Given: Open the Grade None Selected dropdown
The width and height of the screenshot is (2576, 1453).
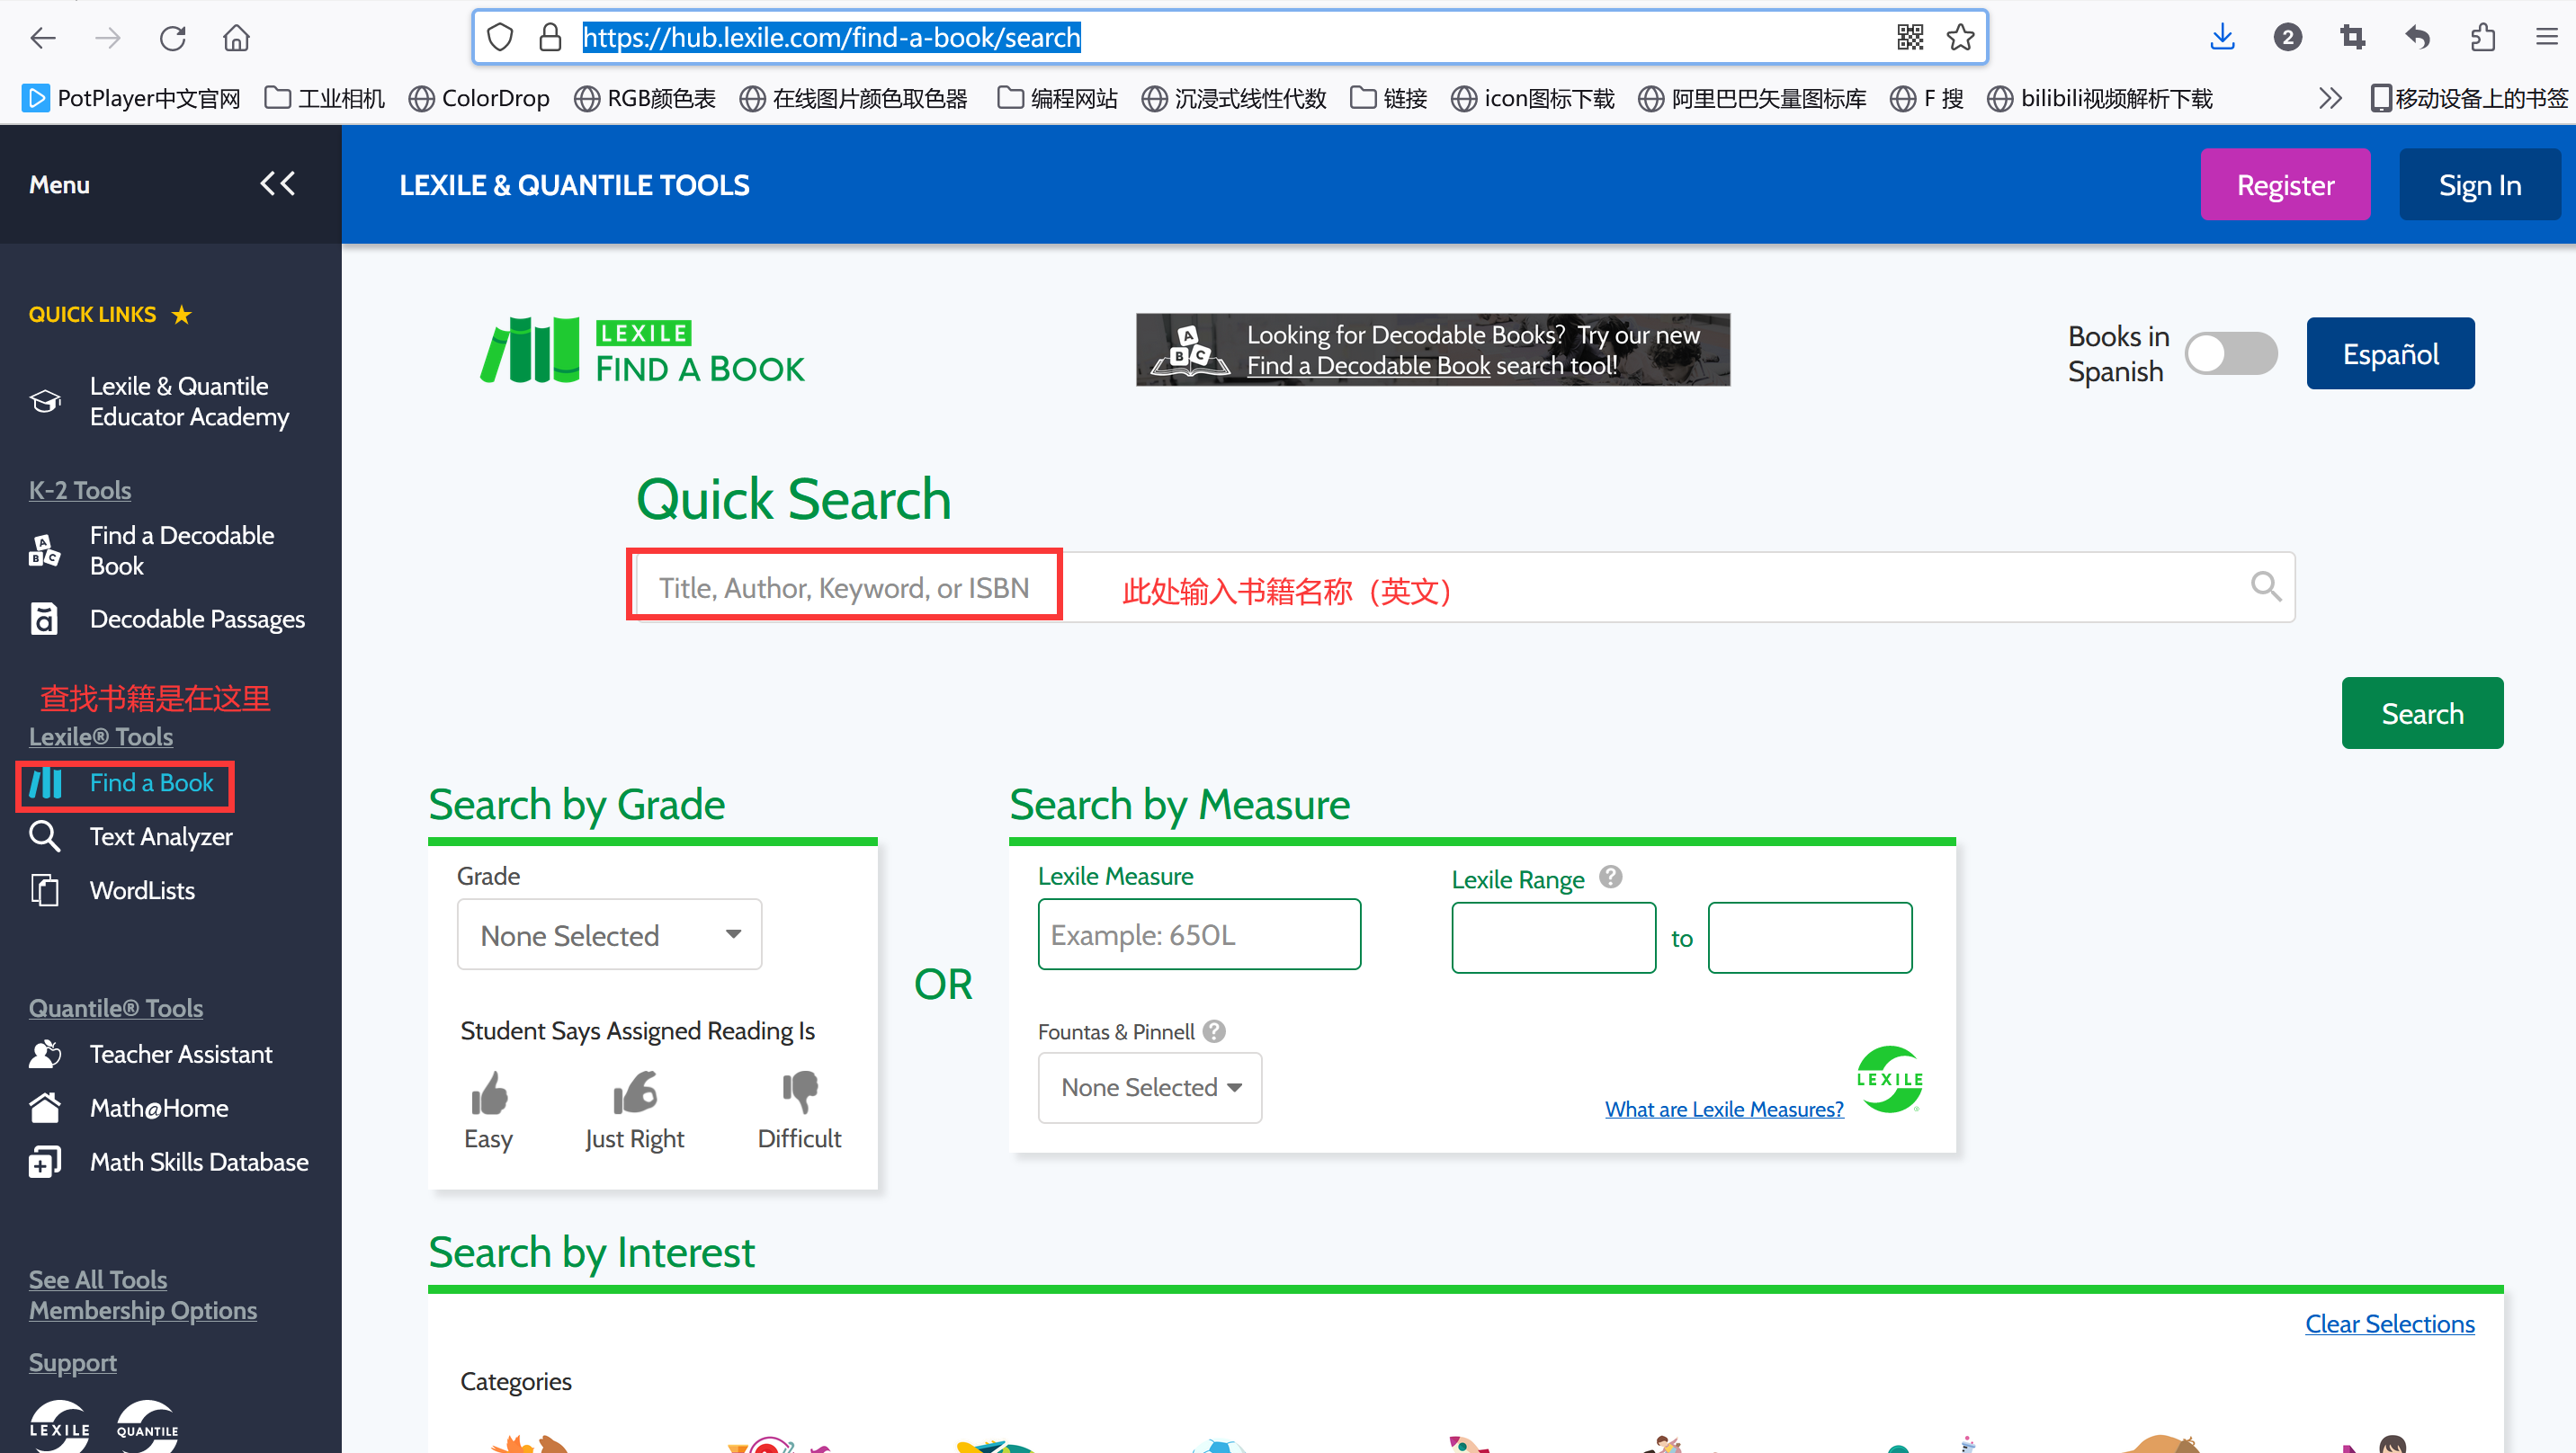Looking at the screenshot, I should pyautogui.click(x=609, y=935).
